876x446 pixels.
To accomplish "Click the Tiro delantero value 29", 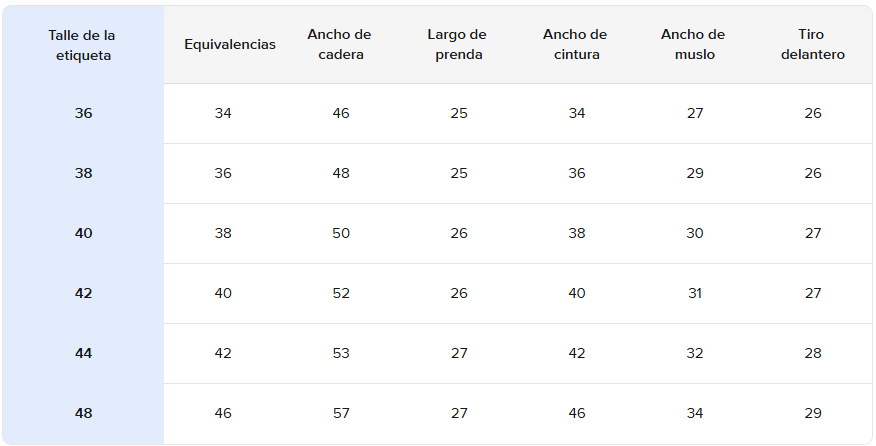I will [x=812, y=413].
